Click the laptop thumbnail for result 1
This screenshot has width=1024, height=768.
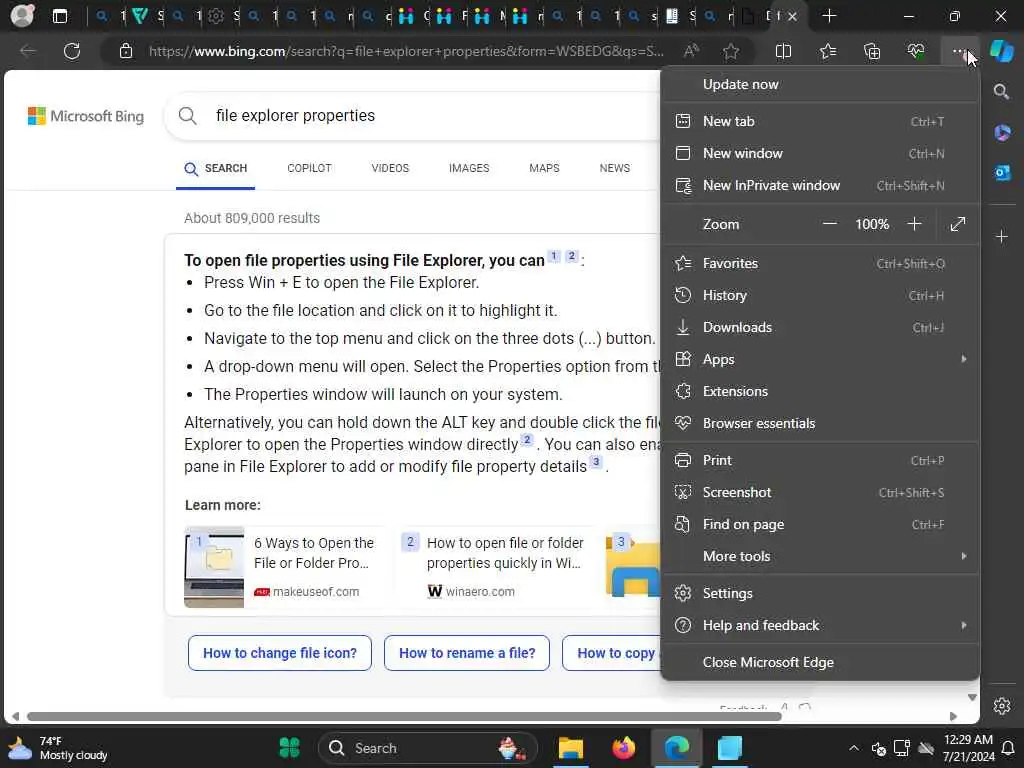(214, 567)
